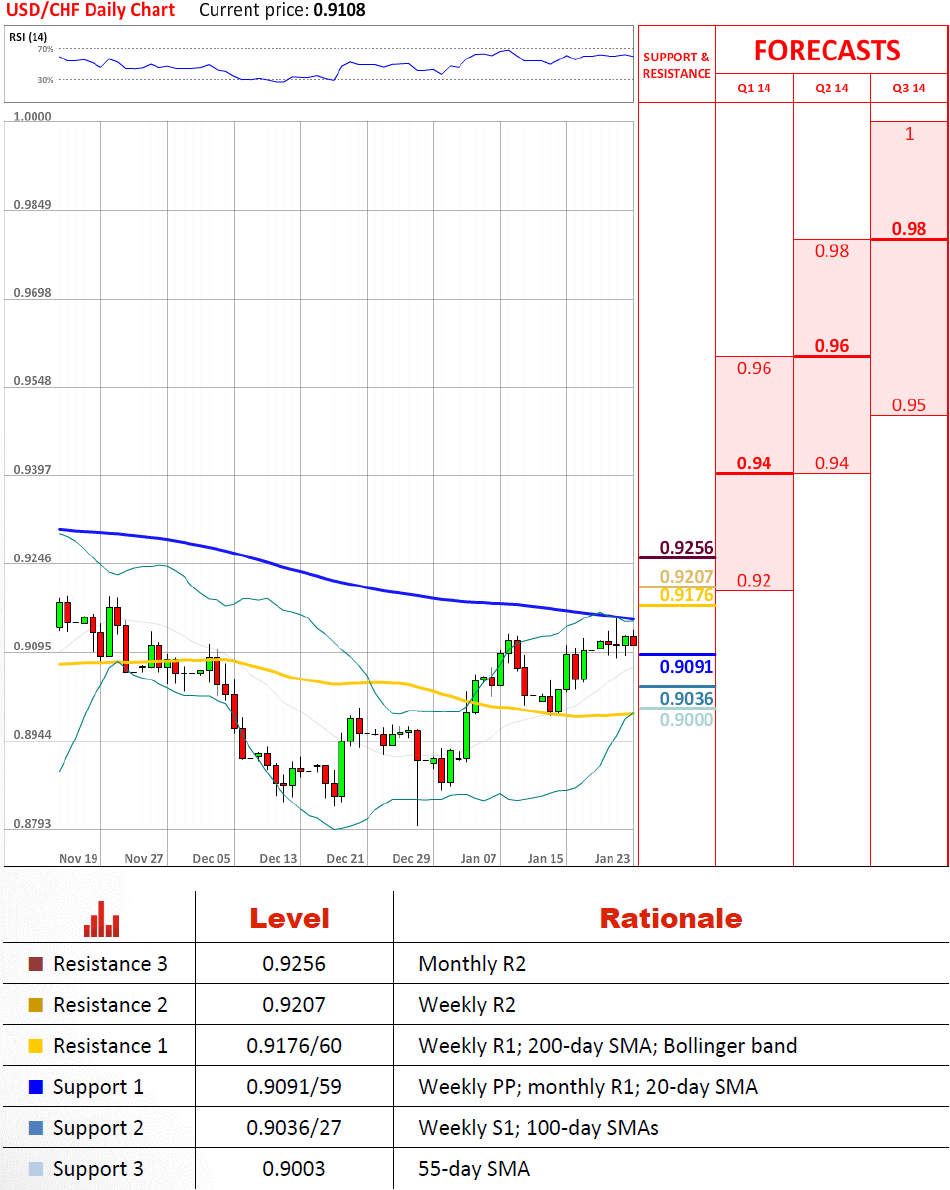Click the 55-day SMA rationale cell
Screen dimensions: 950x1190
pos(473,1169)
